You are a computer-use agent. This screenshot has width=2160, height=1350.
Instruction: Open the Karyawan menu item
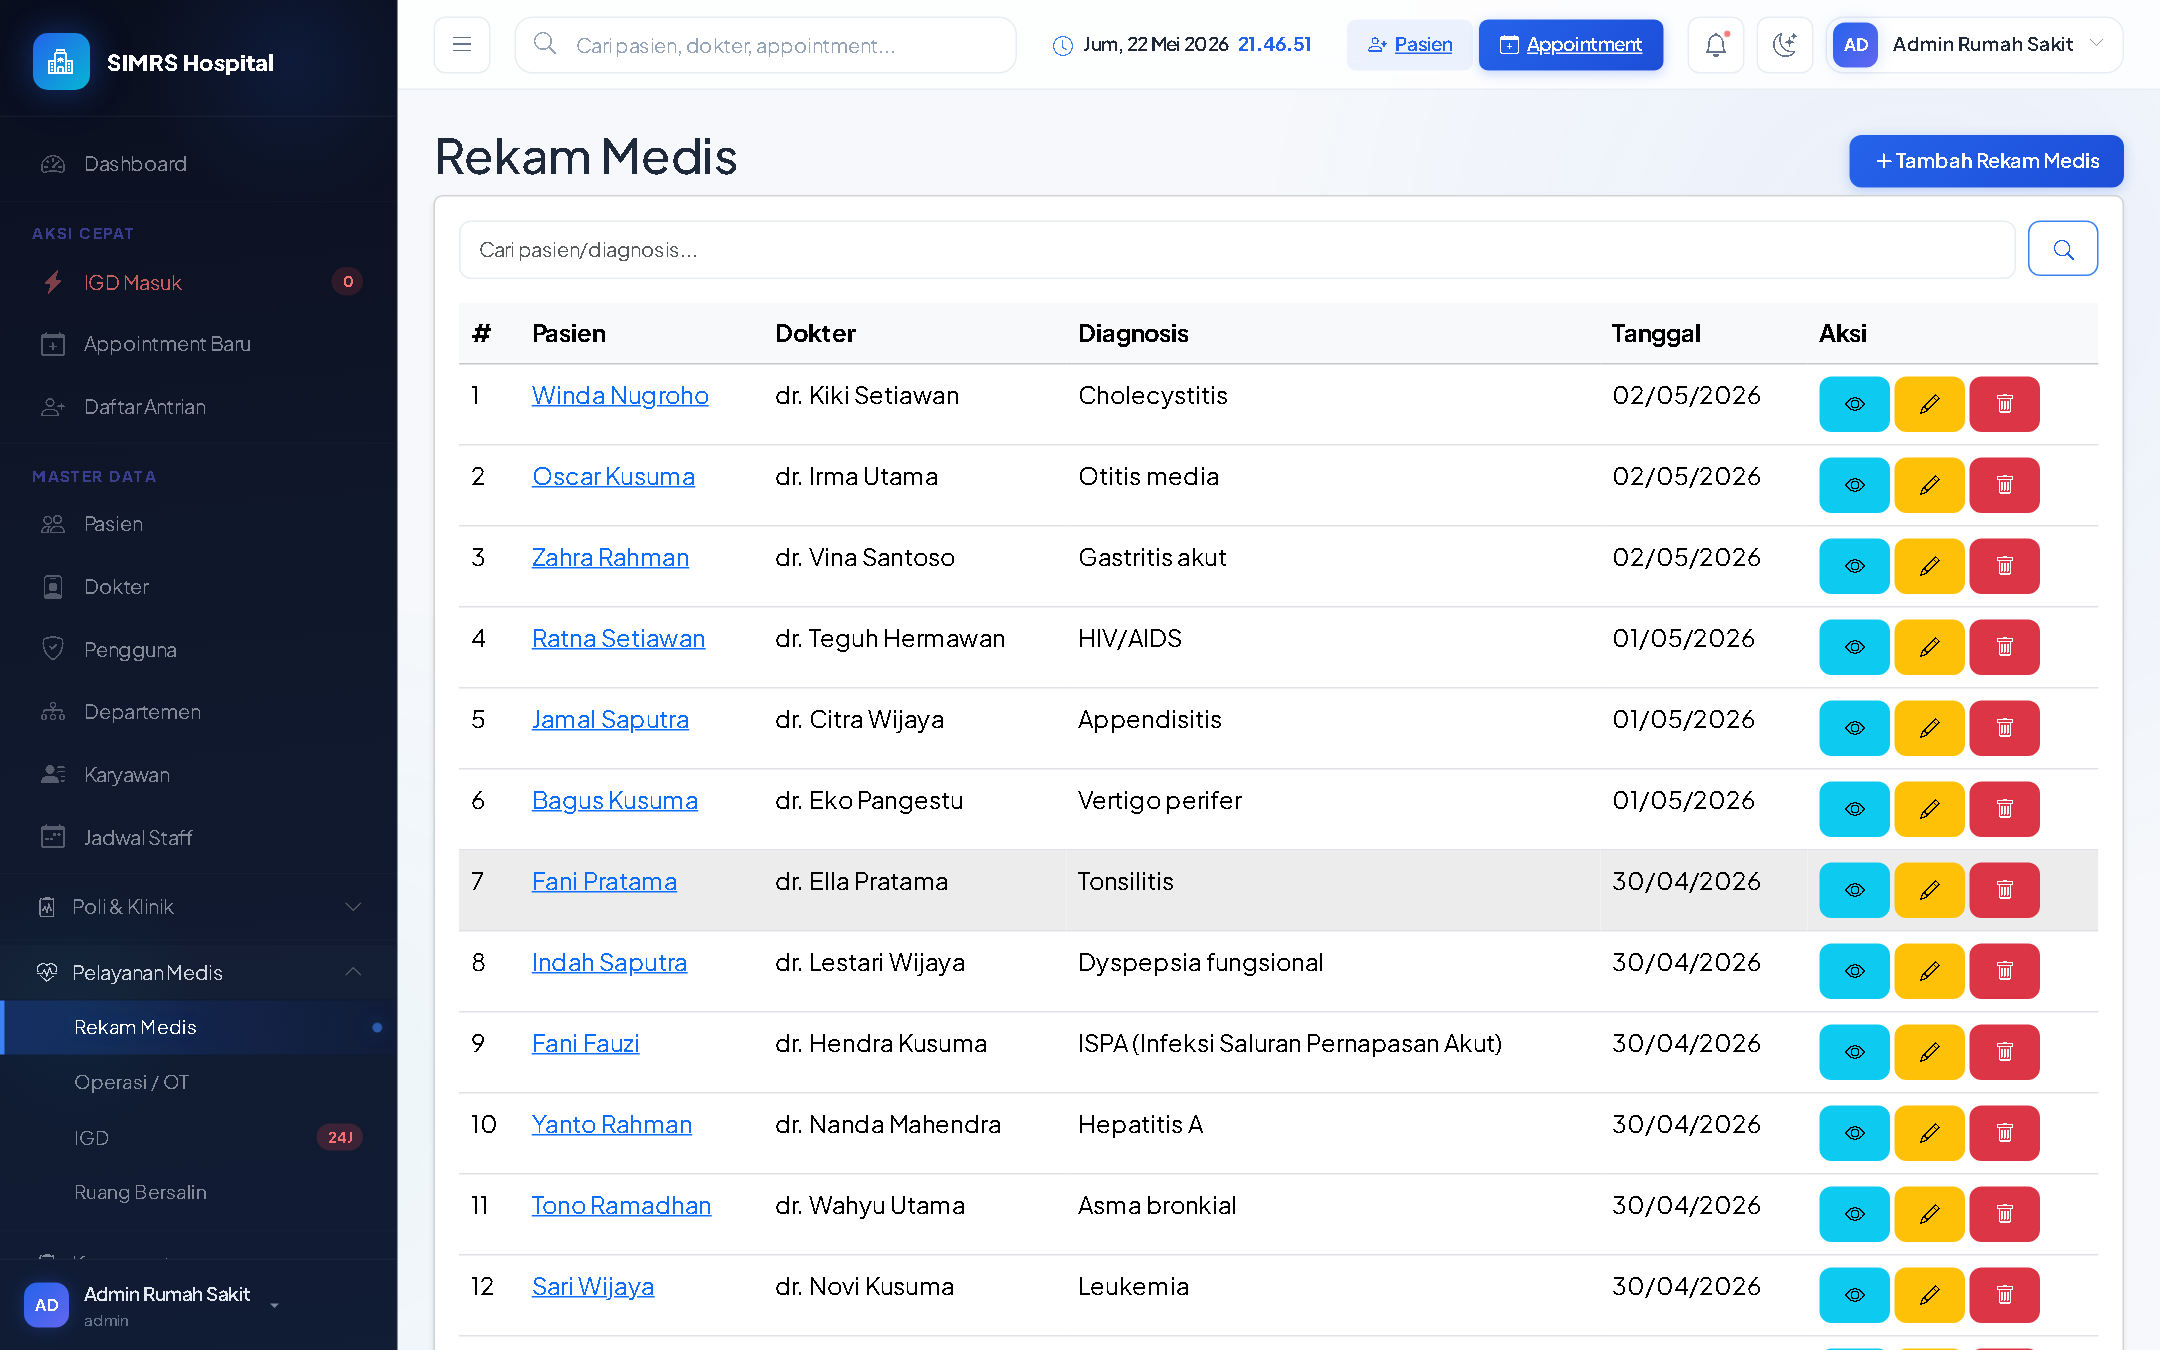point(199,775)
